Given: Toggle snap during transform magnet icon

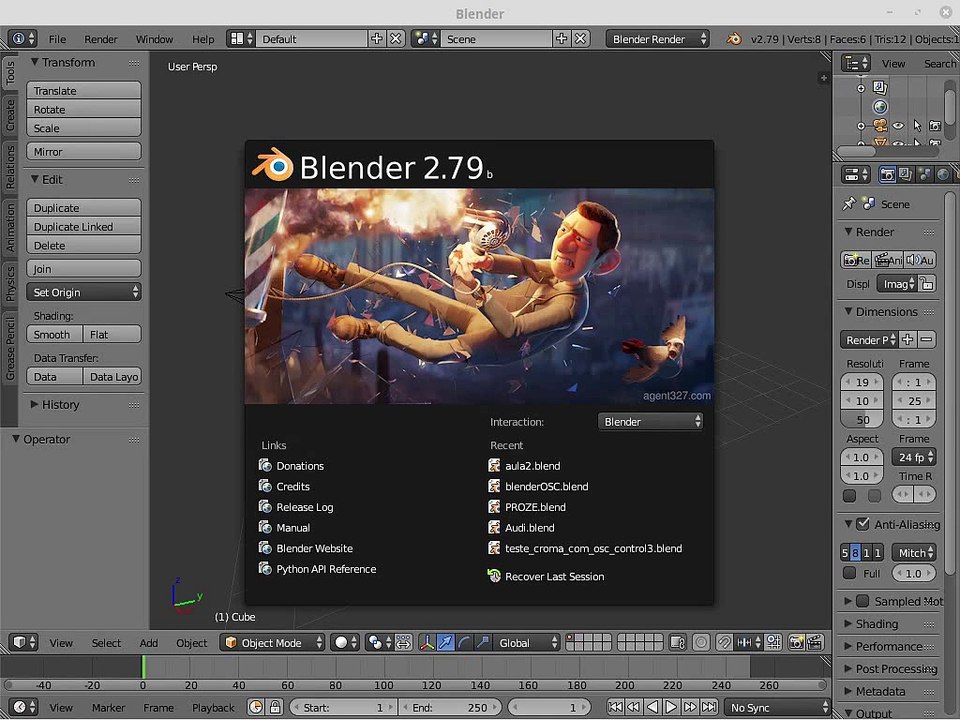Looking at the screenshot, I should point(724,642).
